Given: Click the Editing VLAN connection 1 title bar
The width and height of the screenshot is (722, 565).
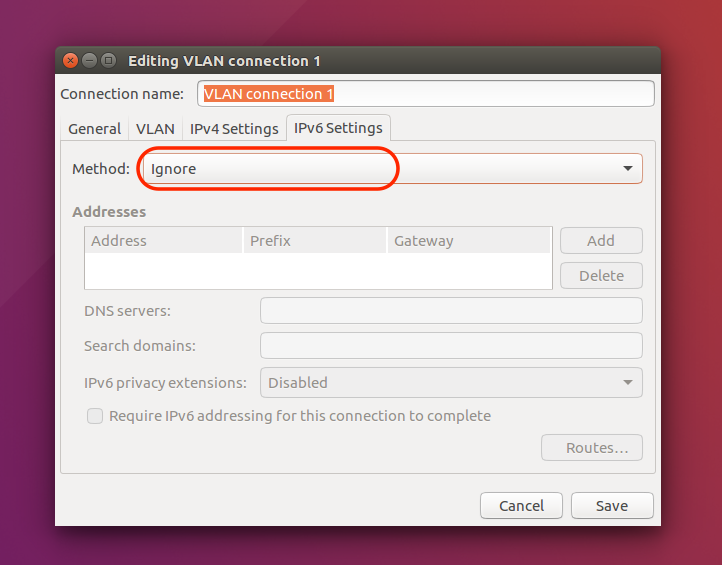Looking at the screenshot, I should point(358,60).
